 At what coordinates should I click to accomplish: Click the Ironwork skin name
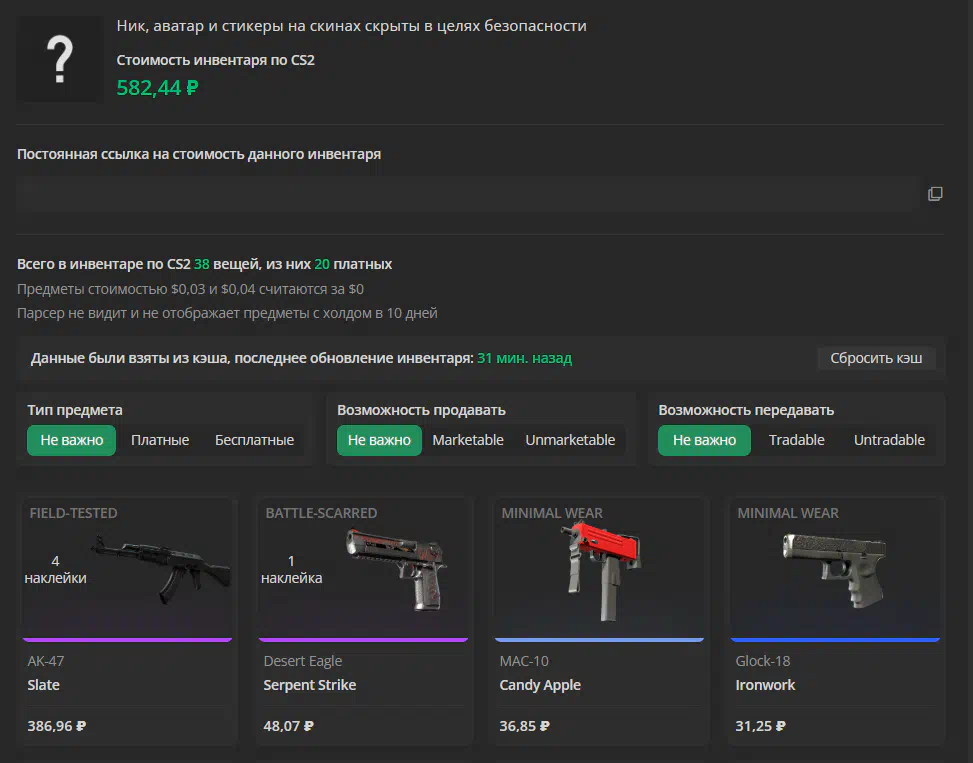pyautogui.click(x=765, y=685)
